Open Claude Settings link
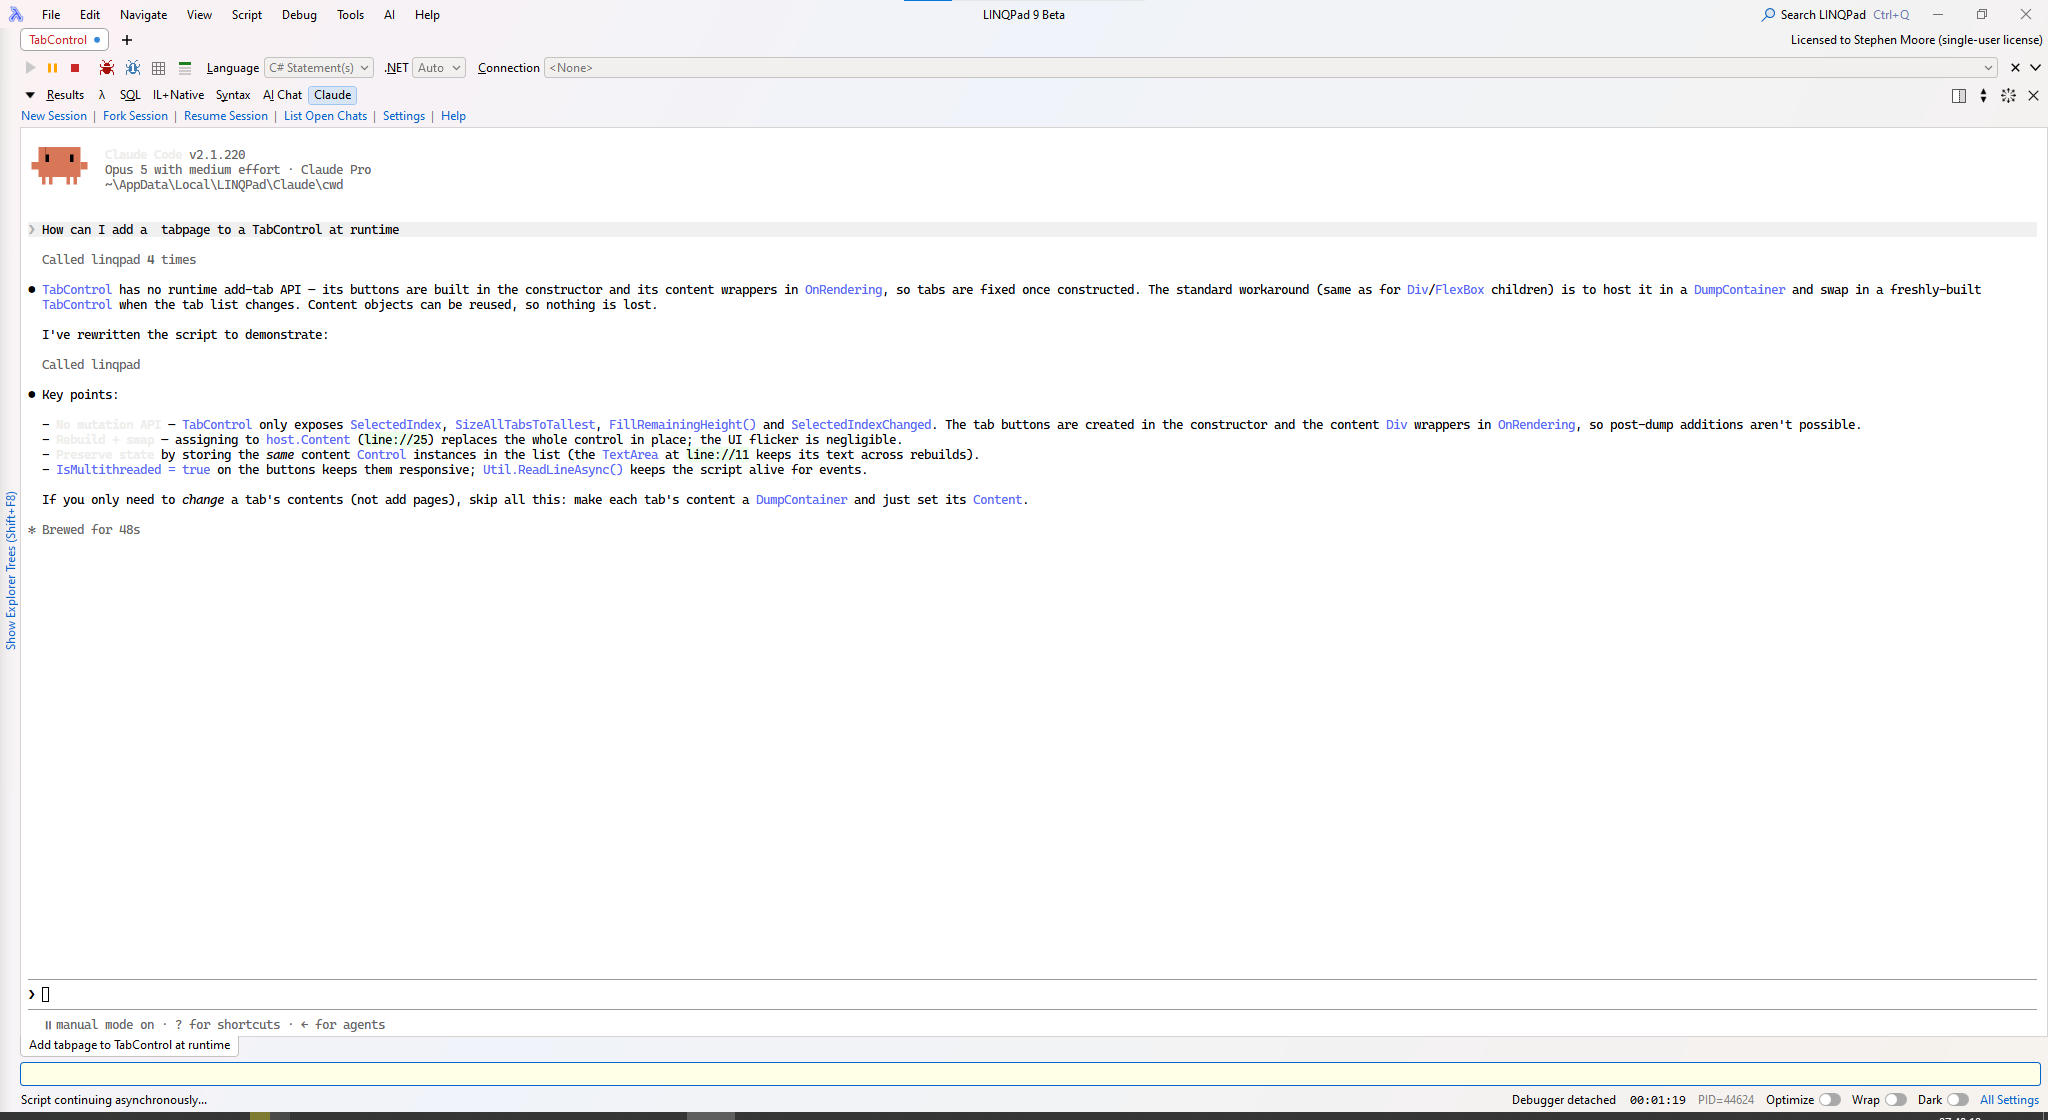The image size is (2048, 1120). coord(404,116)
